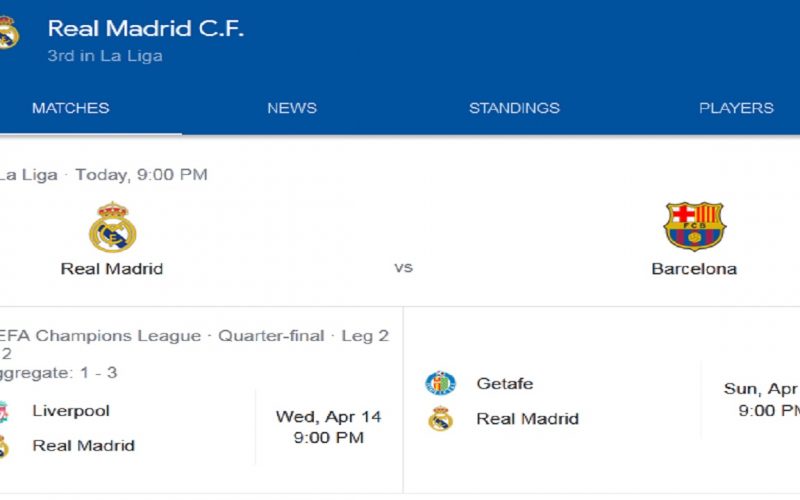Click Real Madrid crest in the Getafe fixture
Viewport: 800px width, 500px height.
440,419
